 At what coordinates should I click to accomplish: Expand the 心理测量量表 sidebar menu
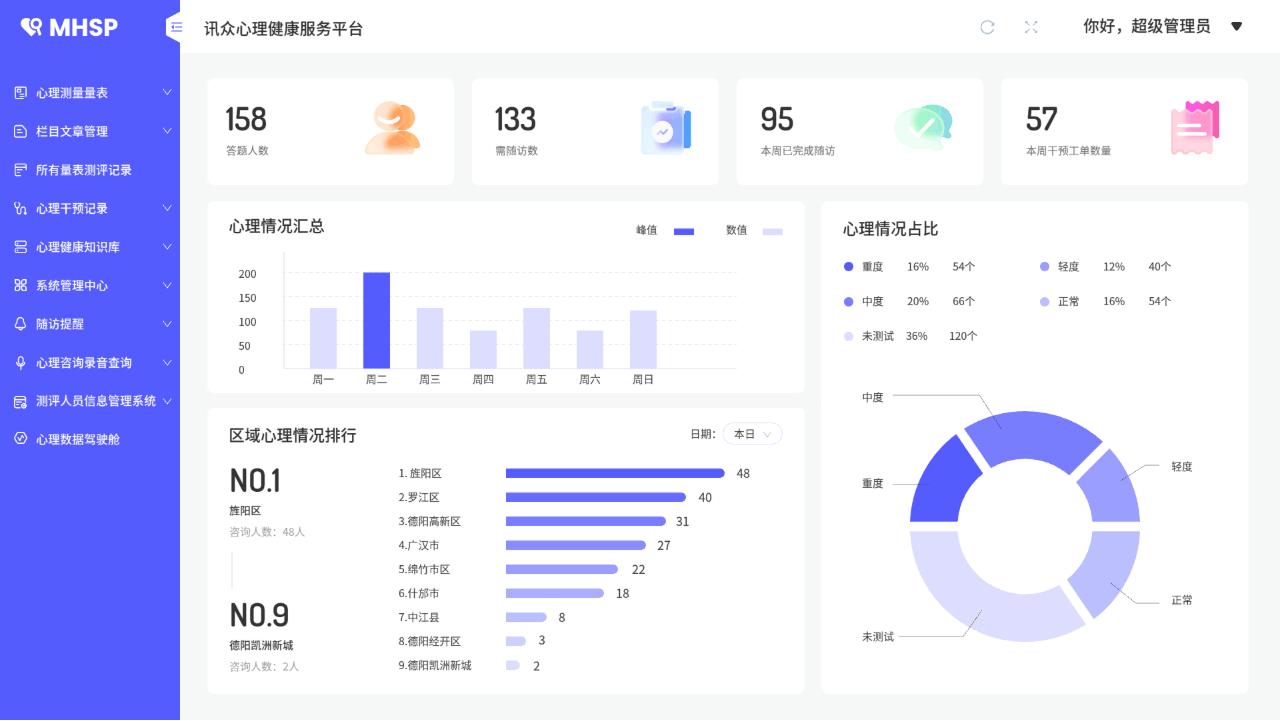point(90,93)
